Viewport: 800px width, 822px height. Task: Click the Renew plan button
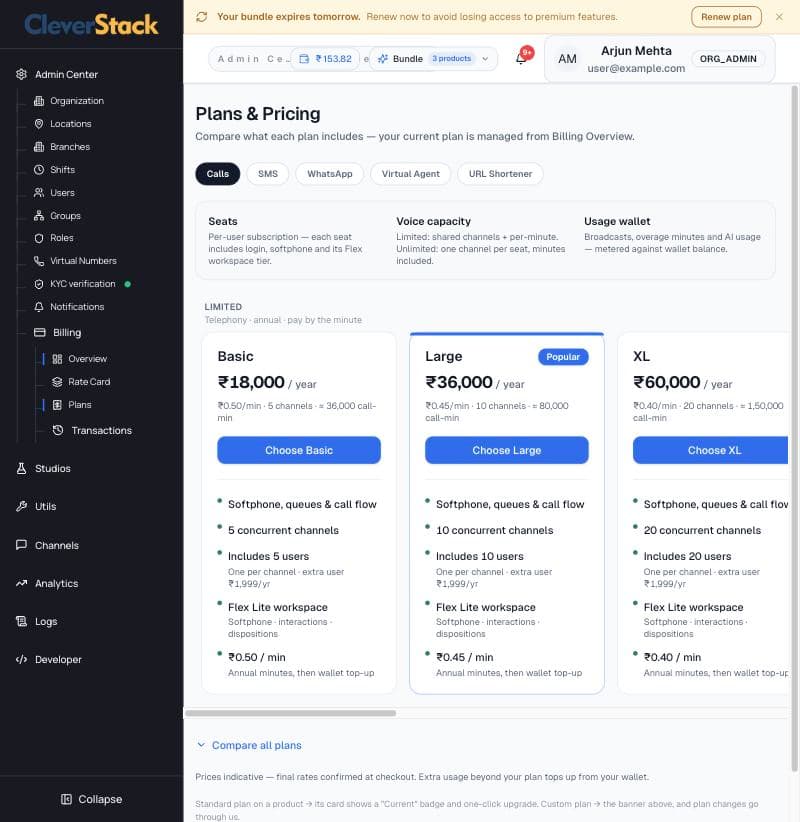point(726,17)
